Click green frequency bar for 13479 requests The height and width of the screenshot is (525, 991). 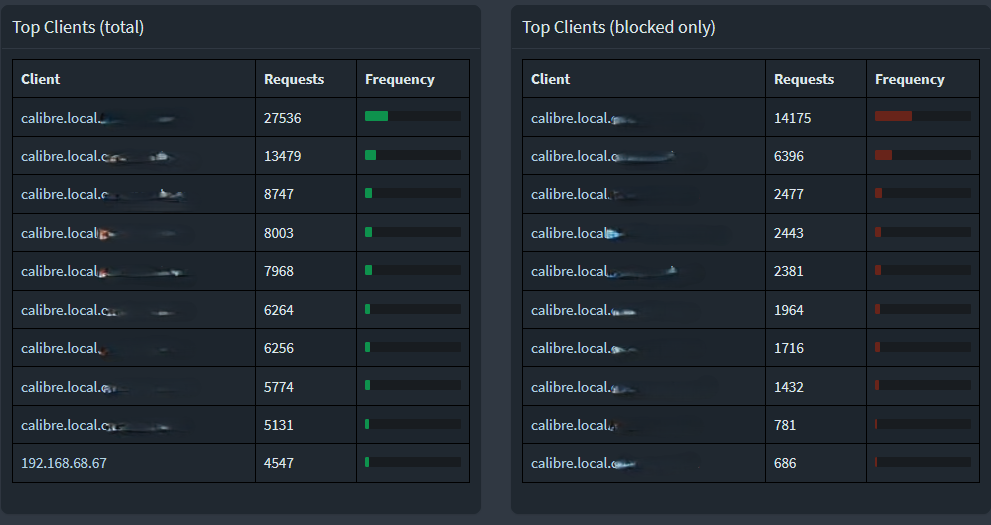pyautogui.click(x=370, y=155)
